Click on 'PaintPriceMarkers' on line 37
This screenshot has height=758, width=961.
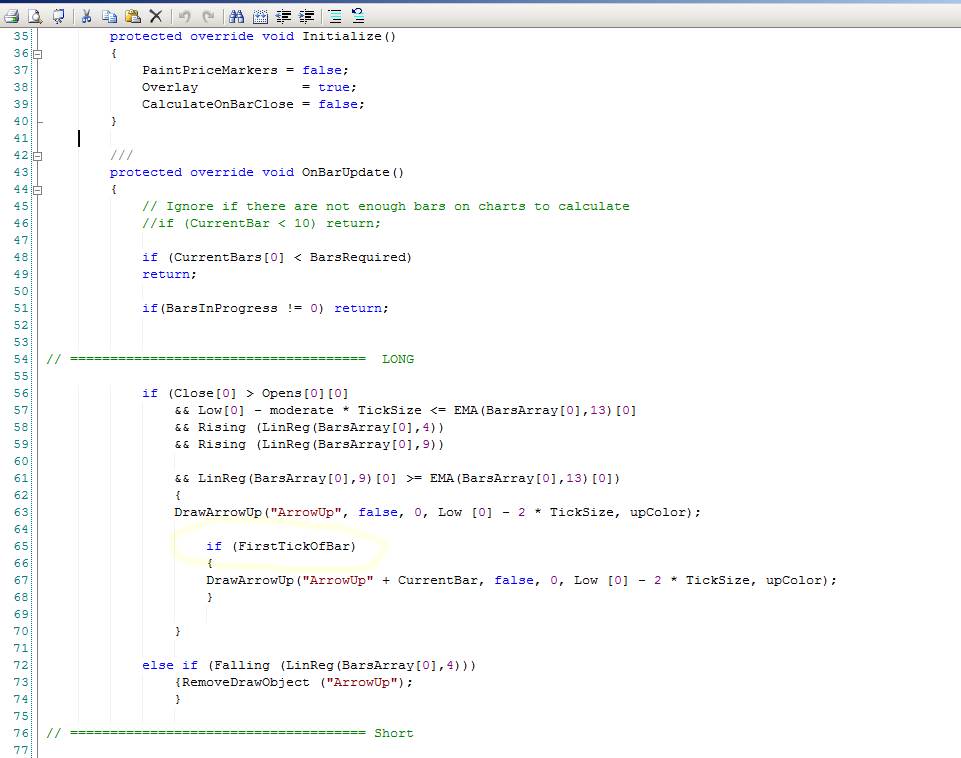(210, 70)
